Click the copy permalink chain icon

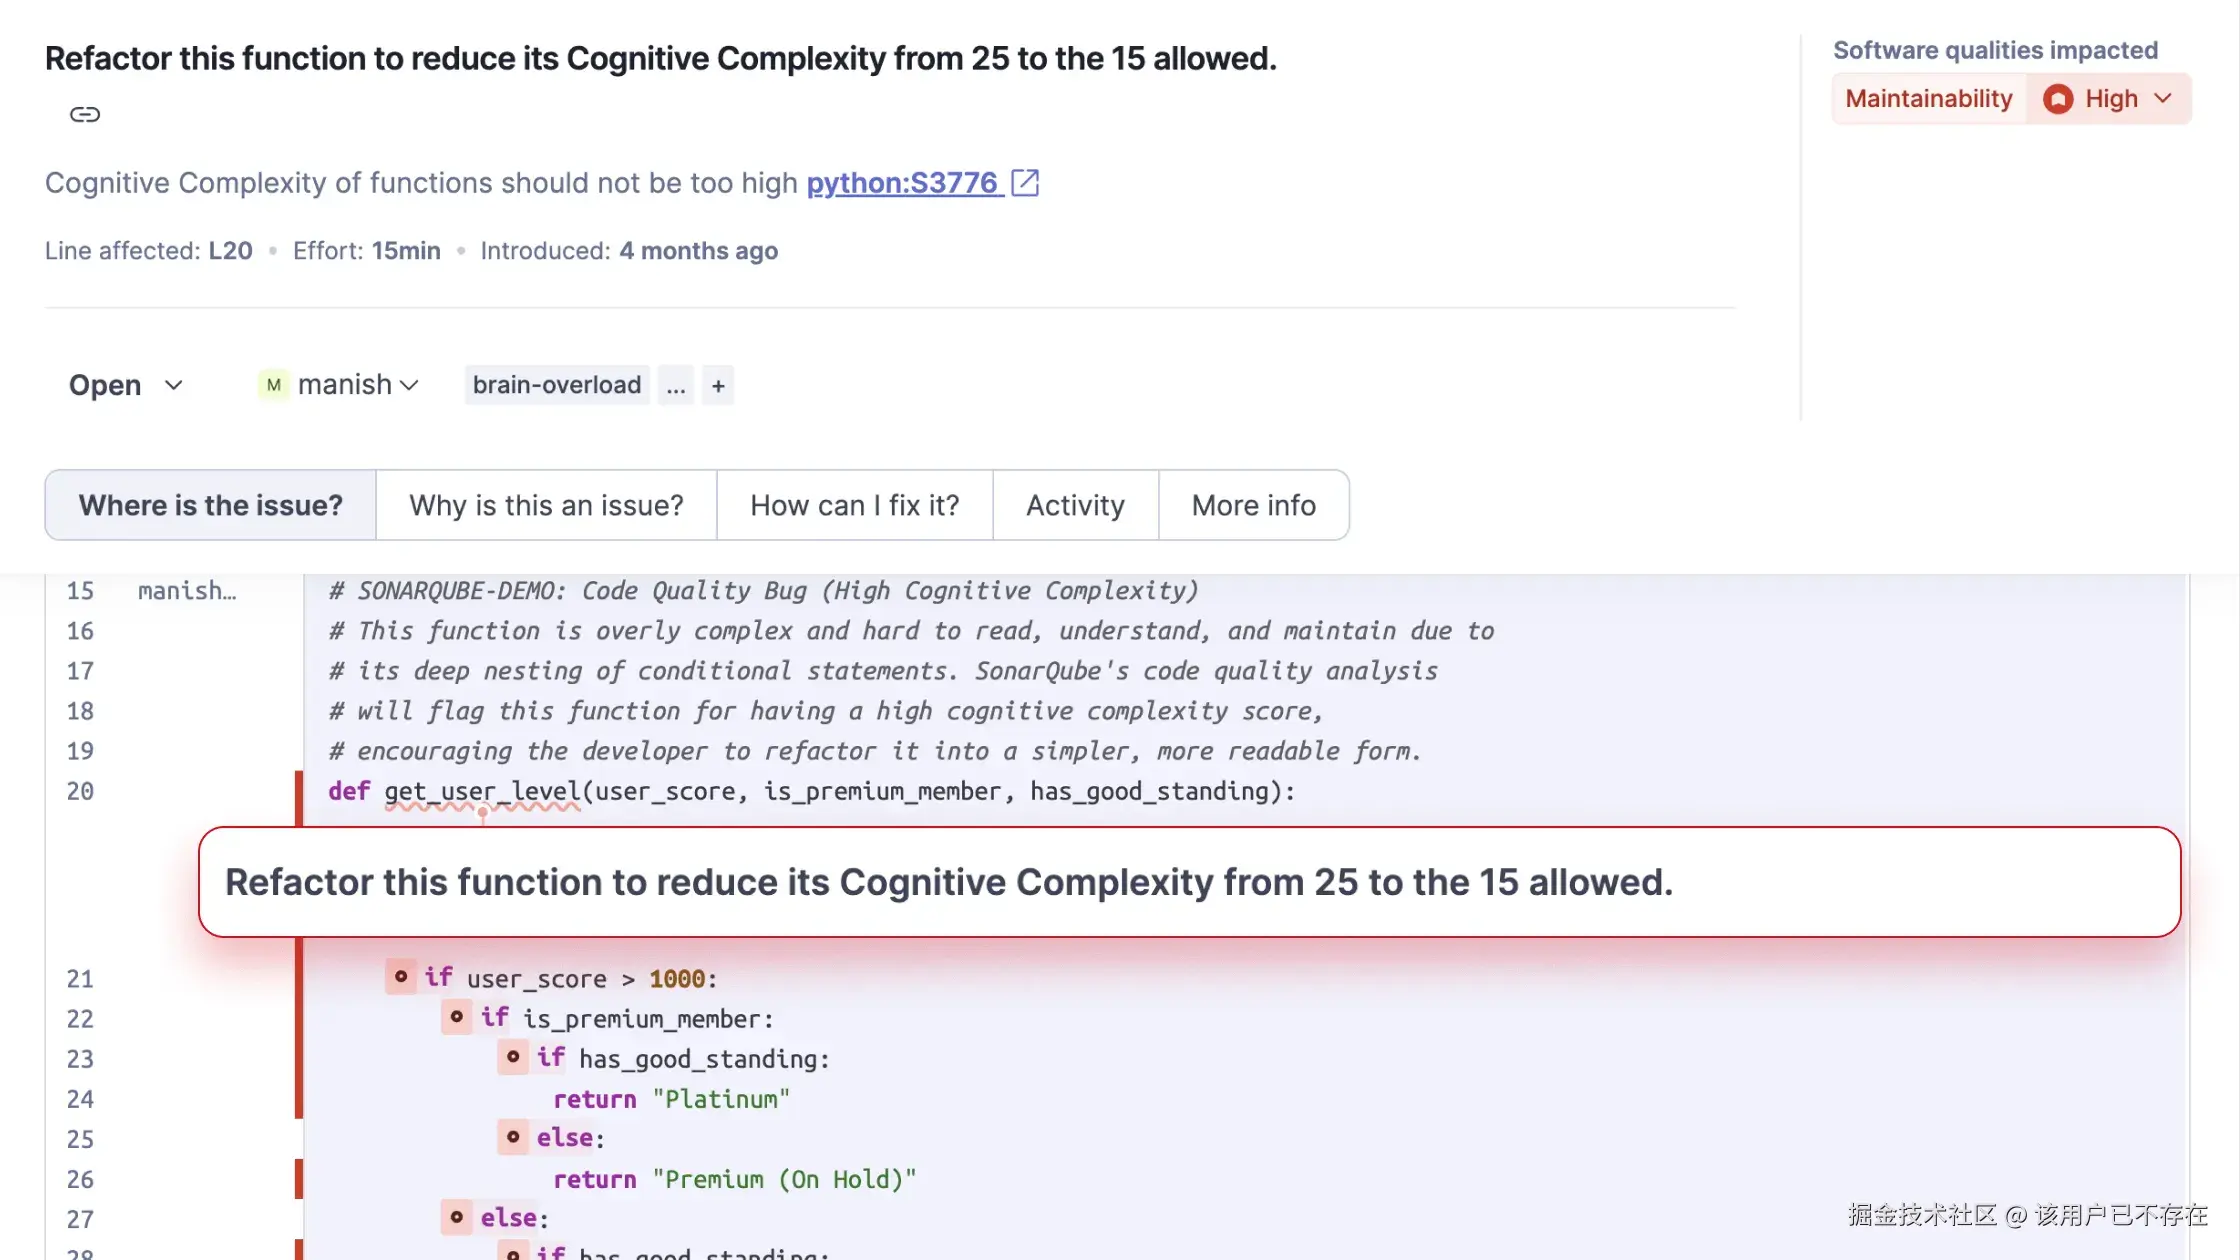(85, 114)
